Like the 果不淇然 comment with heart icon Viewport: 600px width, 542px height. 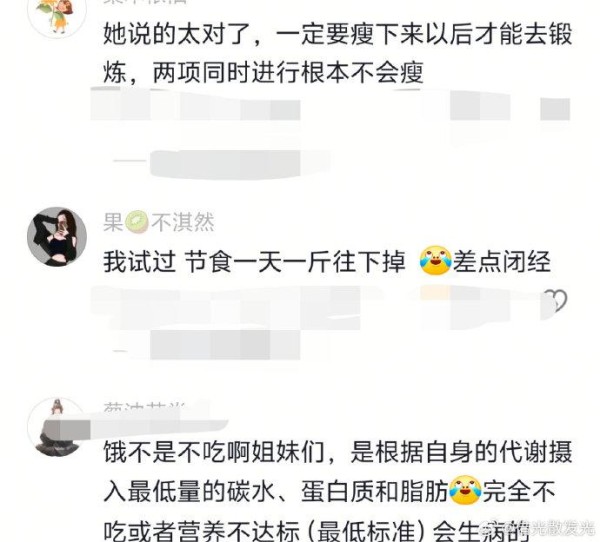click(556, 301)
